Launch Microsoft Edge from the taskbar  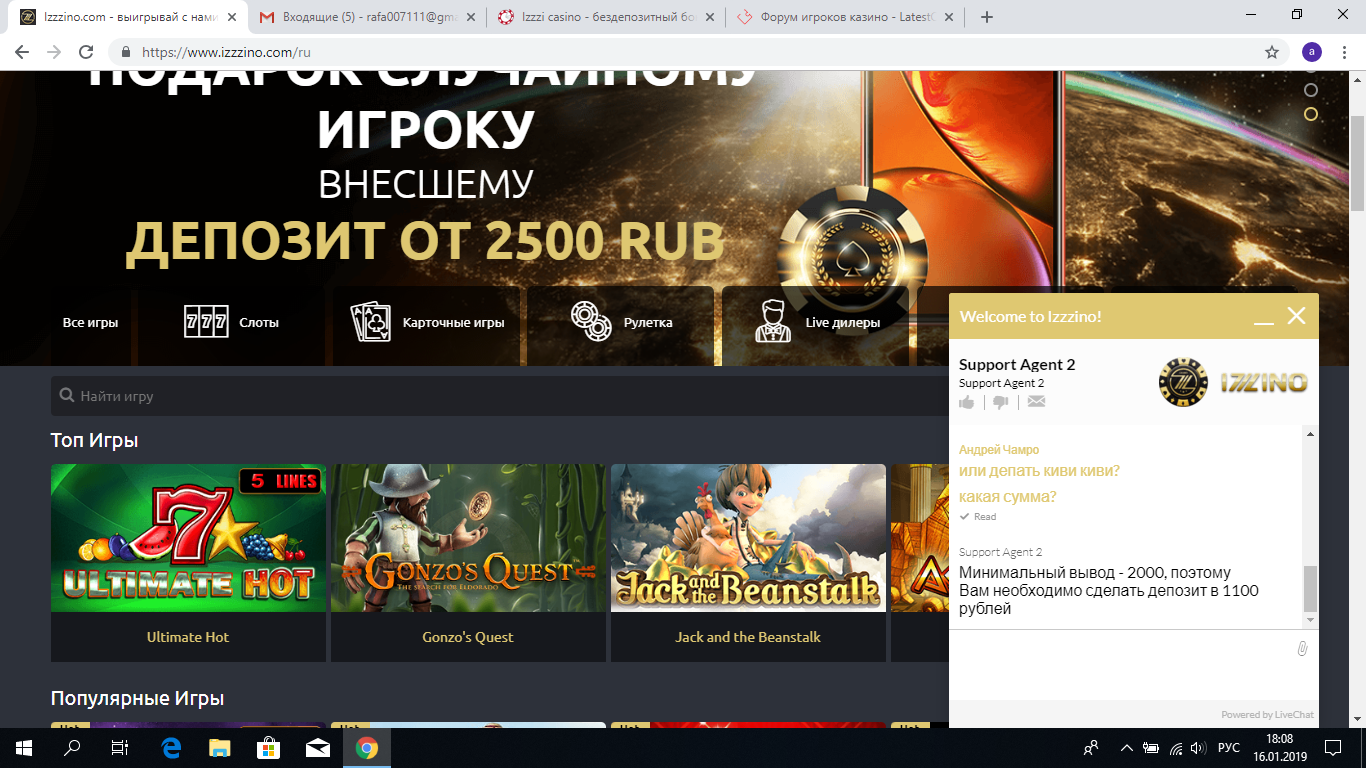[171, 748]
